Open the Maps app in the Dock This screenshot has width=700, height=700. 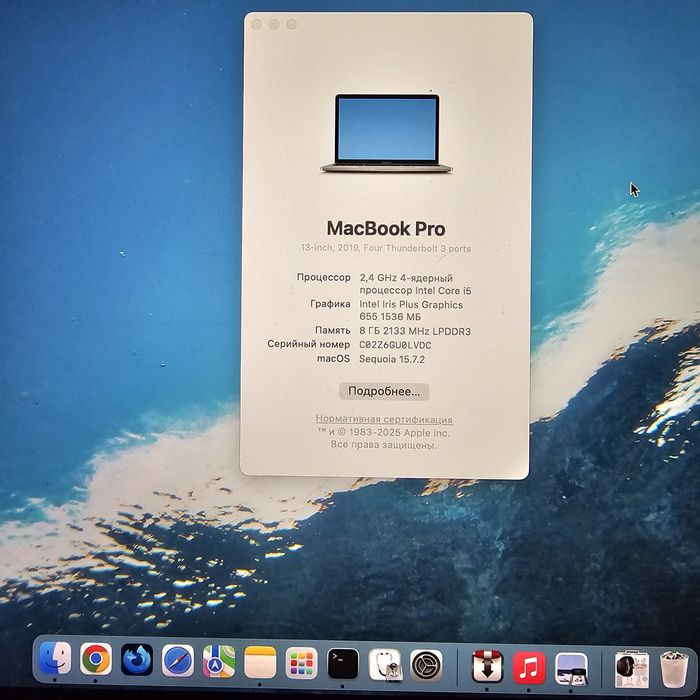(219, 661)
